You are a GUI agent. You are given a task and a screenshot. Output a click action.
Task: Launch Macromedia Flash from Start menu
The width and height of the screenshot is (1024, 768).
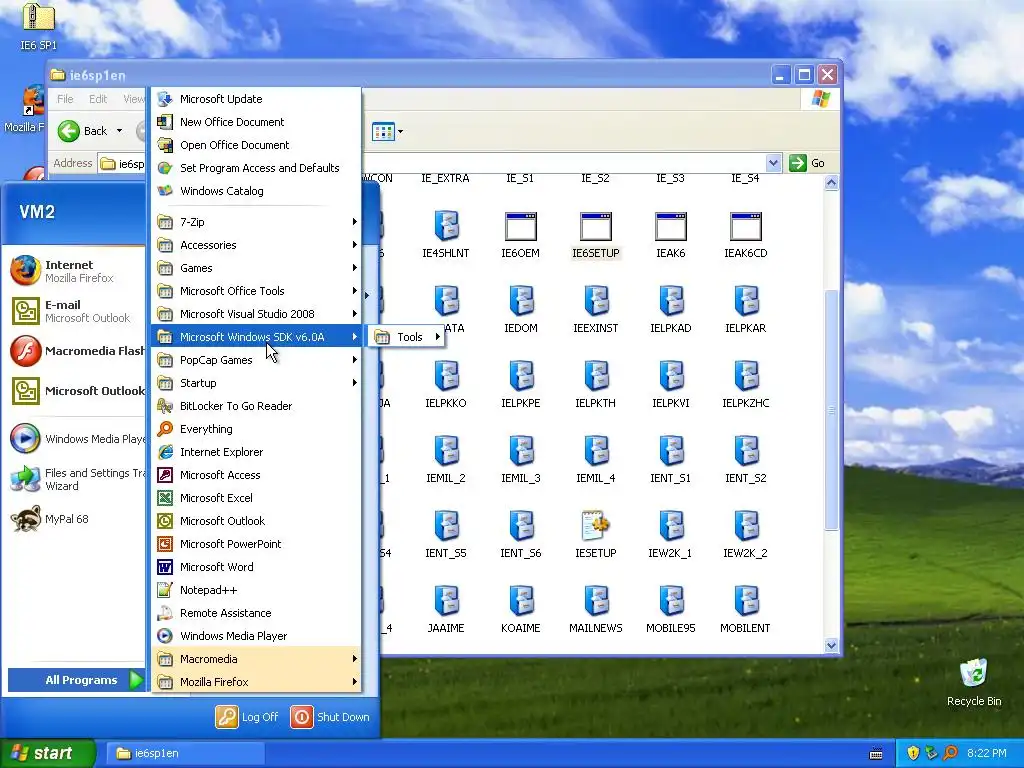(75, 351)
